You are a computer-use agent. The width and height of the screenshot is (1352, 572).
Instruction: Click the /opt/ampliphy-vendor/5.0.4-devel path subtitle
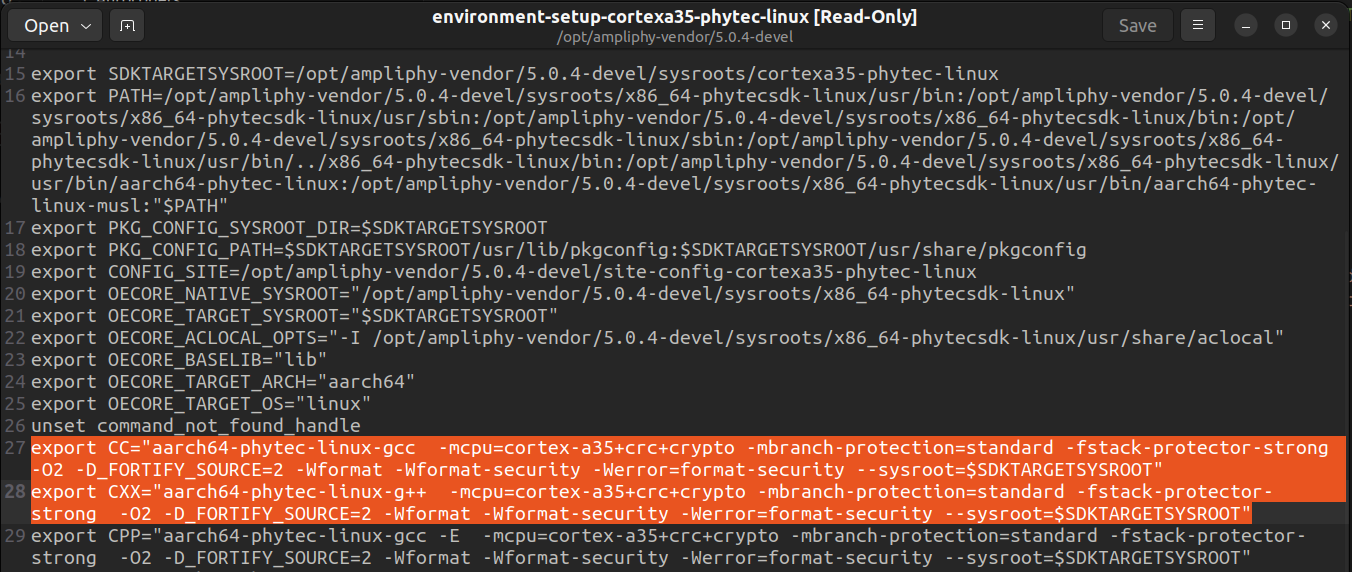click(x=674, y=38)
